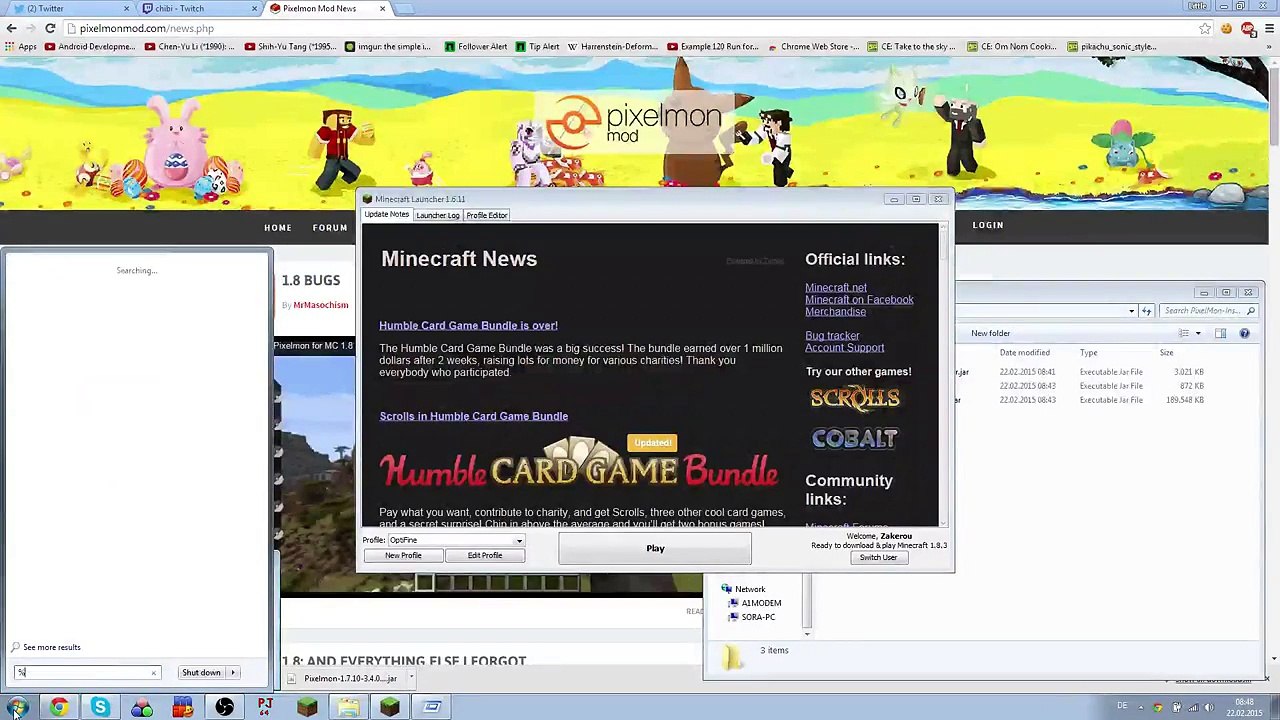This screenshot has width=1280, height=720.
Task: Open the Minecraft.net link
Action: click(836, 288)
